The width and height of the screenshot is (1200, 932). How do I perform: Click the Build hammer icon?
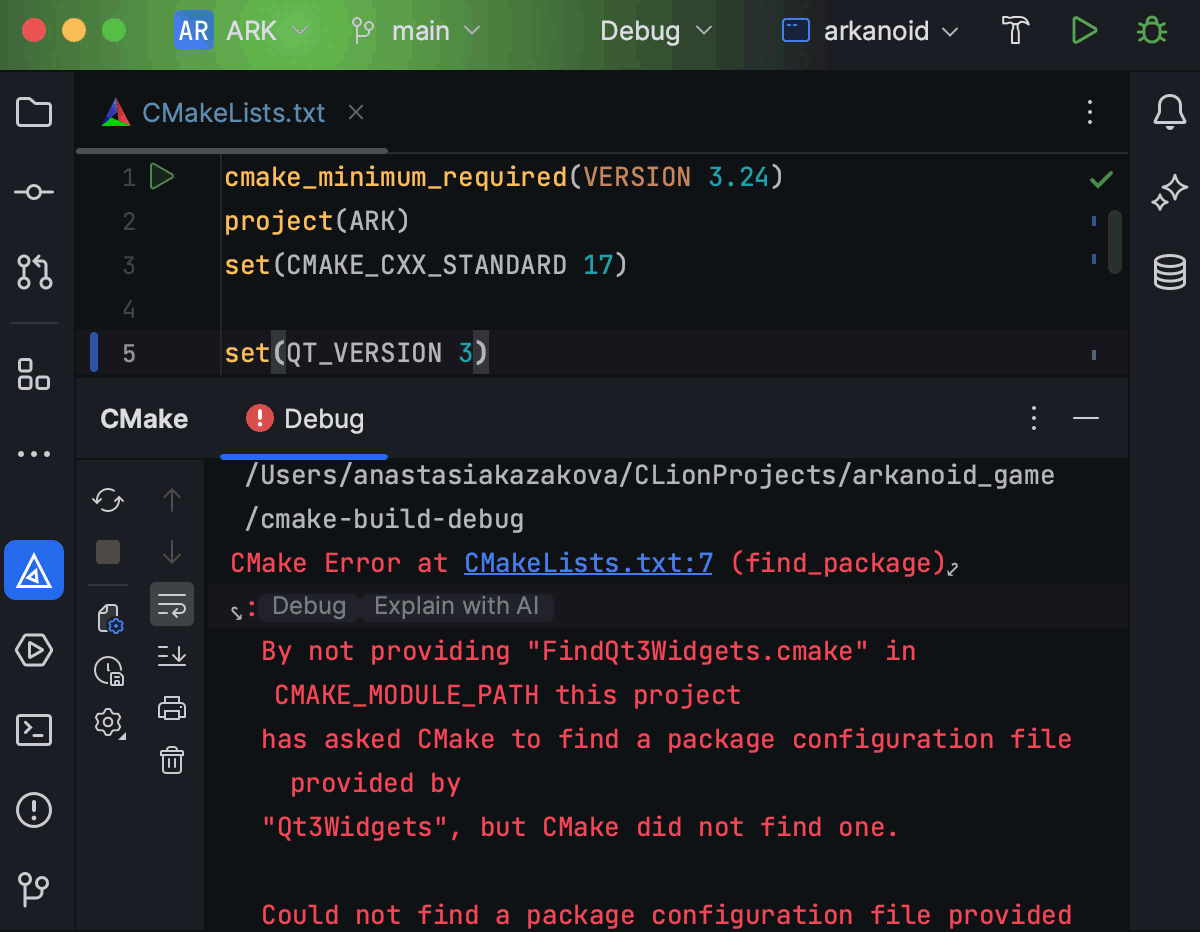point(1016,31)
